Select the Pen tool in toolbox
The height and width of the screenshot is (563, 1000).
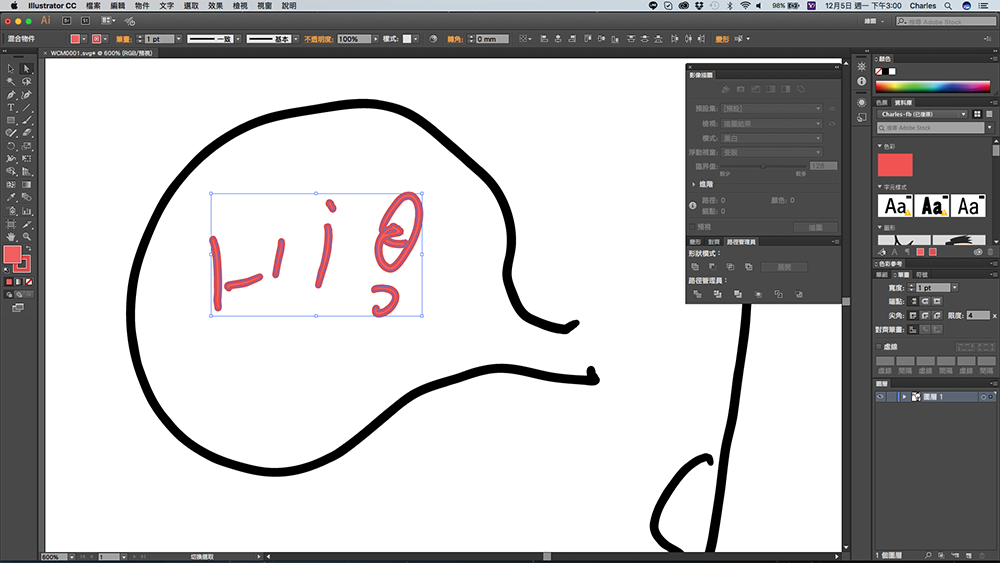click(11, 95)
